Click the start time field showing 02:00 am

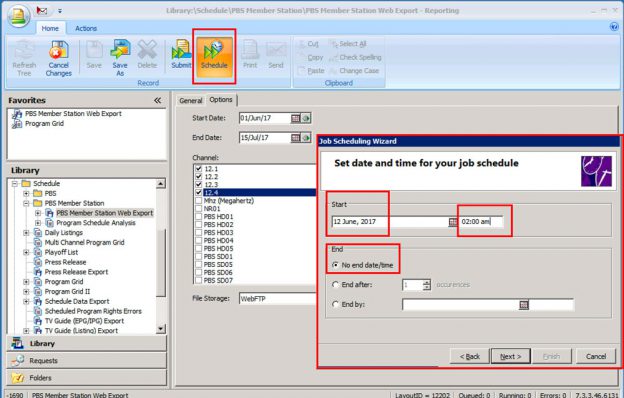pos(482,222)
